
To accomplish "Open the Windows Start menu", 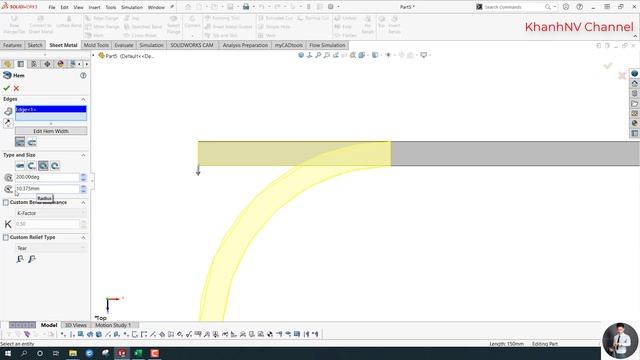I will (x=8, y=353).
